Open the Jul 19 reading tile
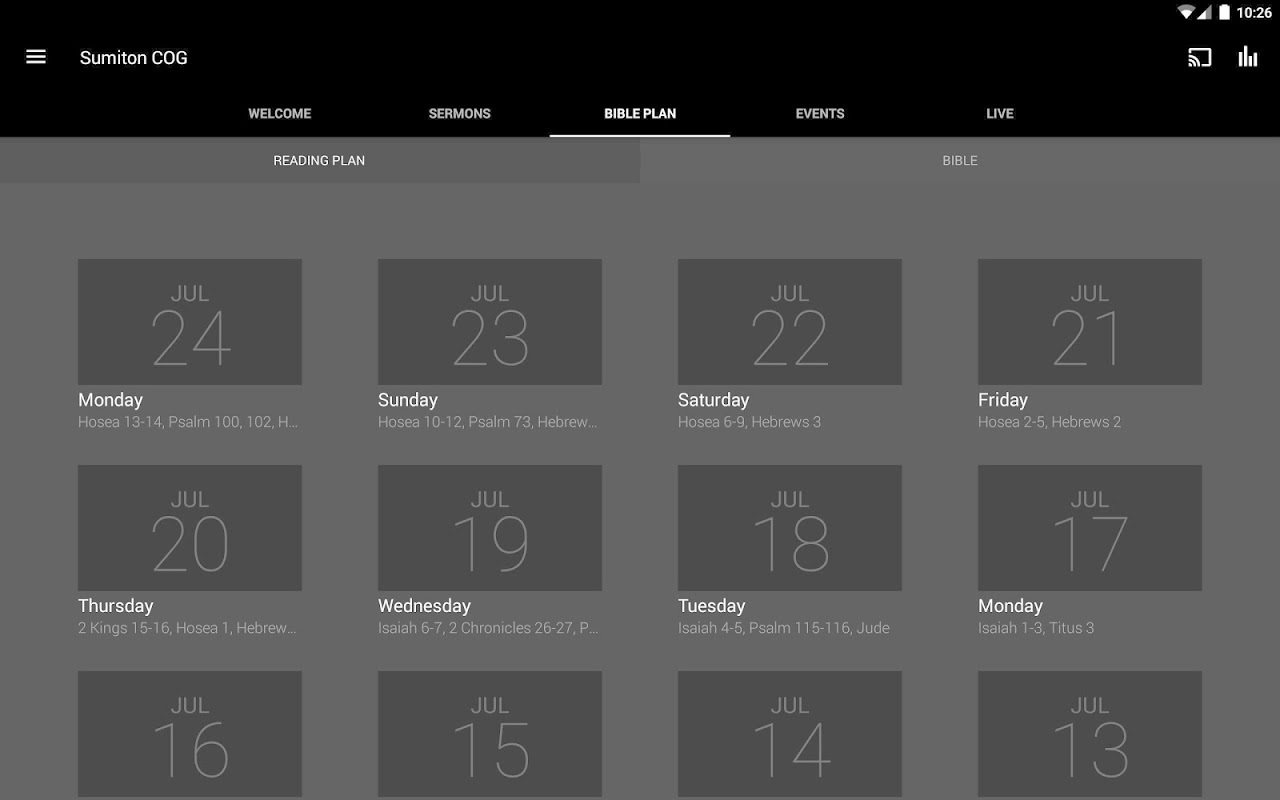 [x=490, y=528]
